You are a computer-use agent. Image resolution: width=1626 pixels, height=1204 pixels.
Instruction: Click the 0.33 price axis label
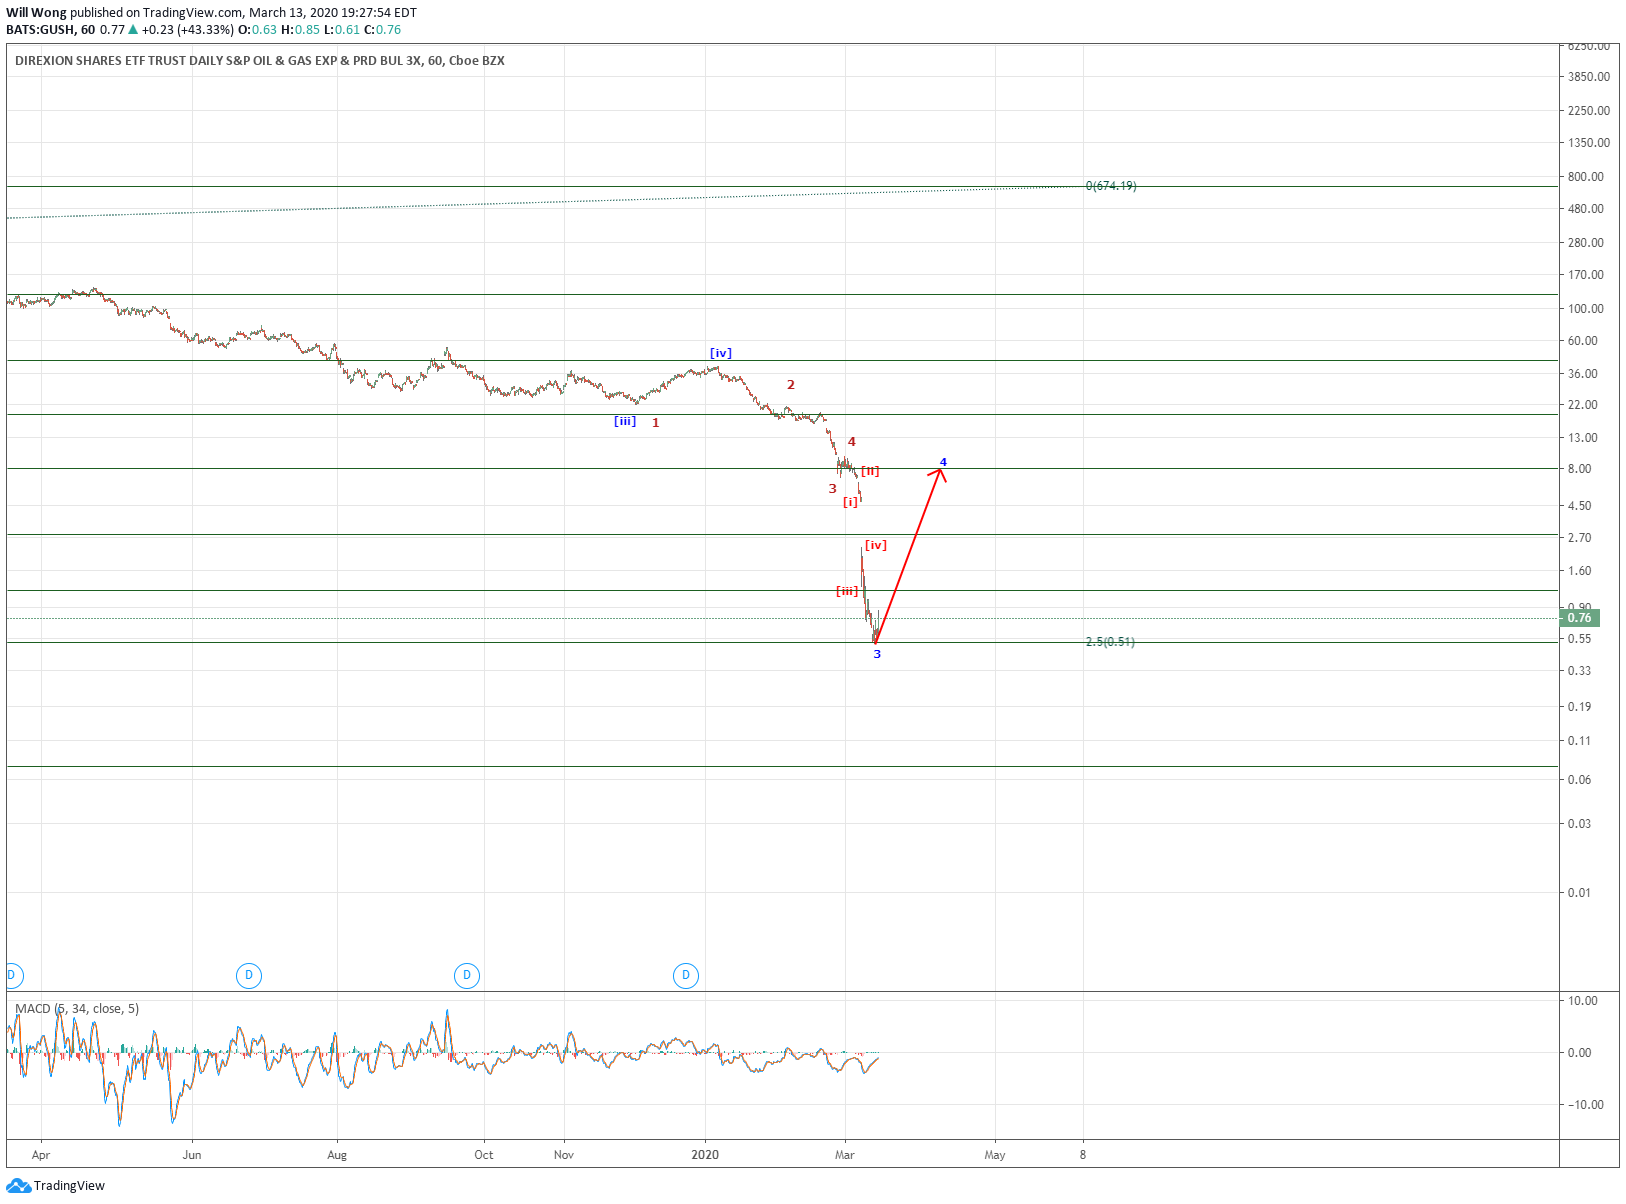pyautogui.click(x=1580, y=671)
